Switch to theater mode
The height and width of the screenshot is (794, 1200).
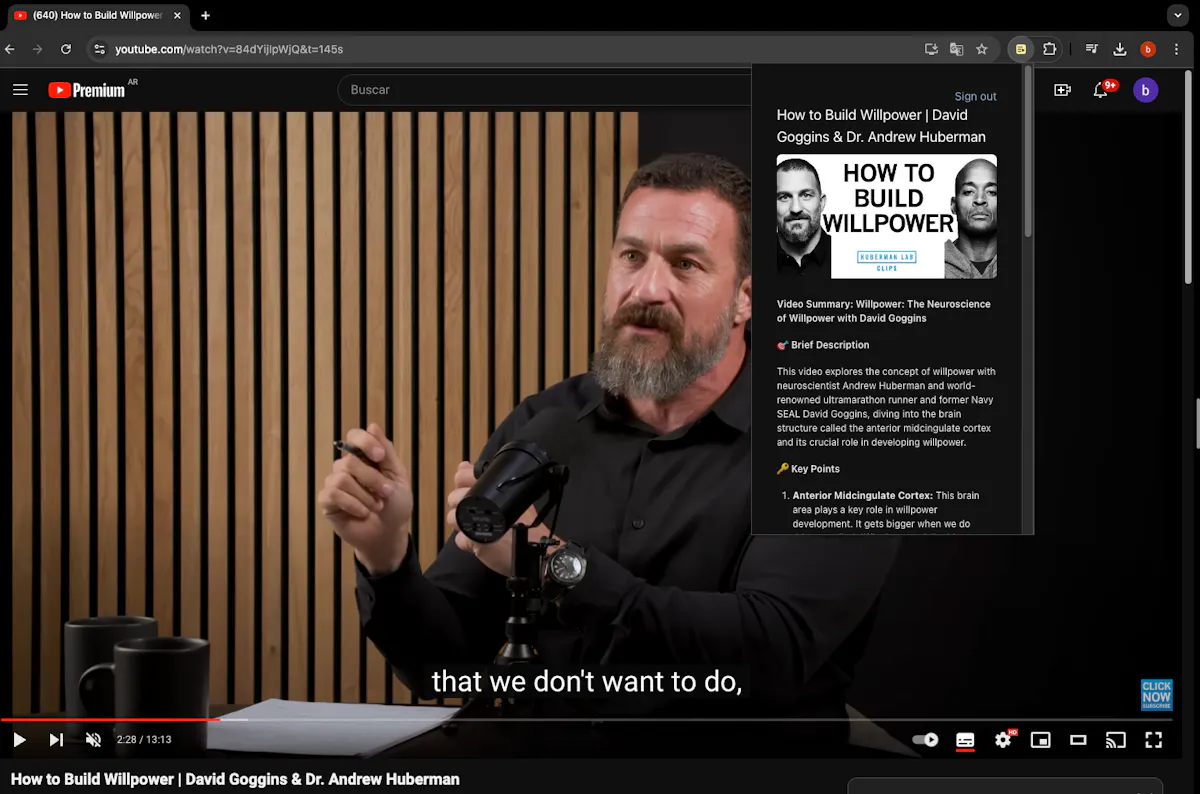point(1078,740)
